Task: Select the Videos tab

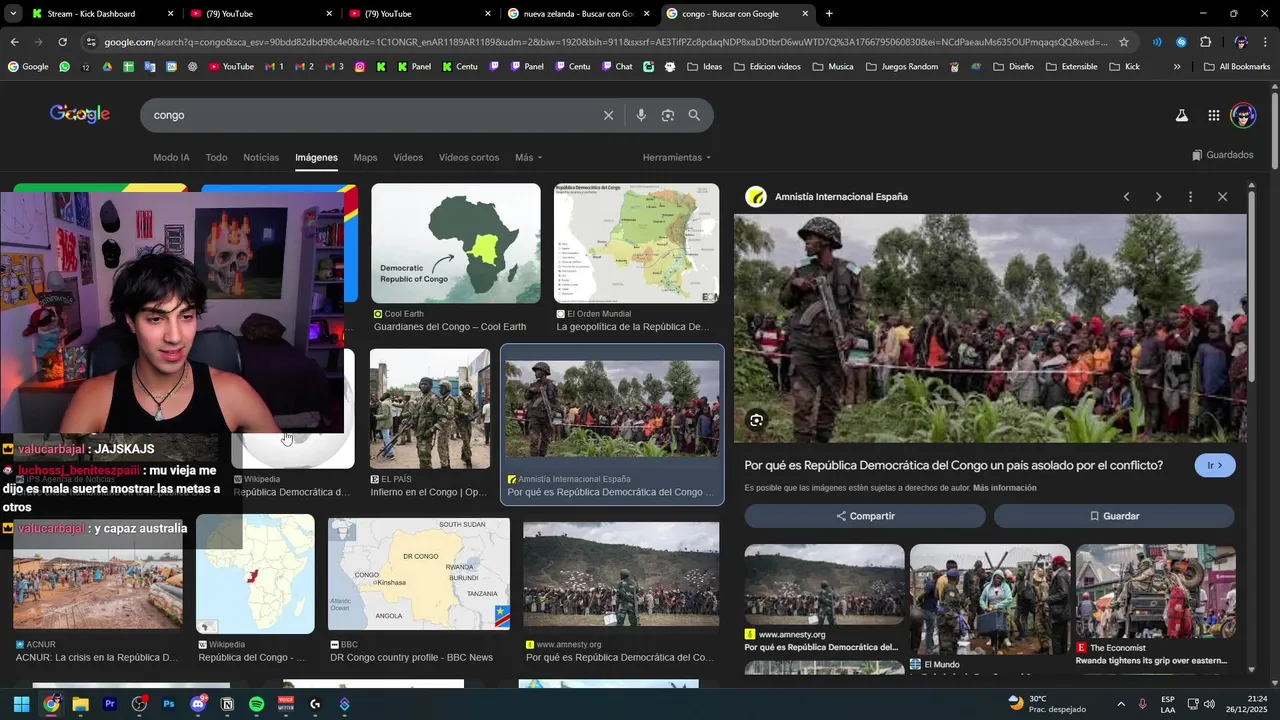Action: [408, 157]
